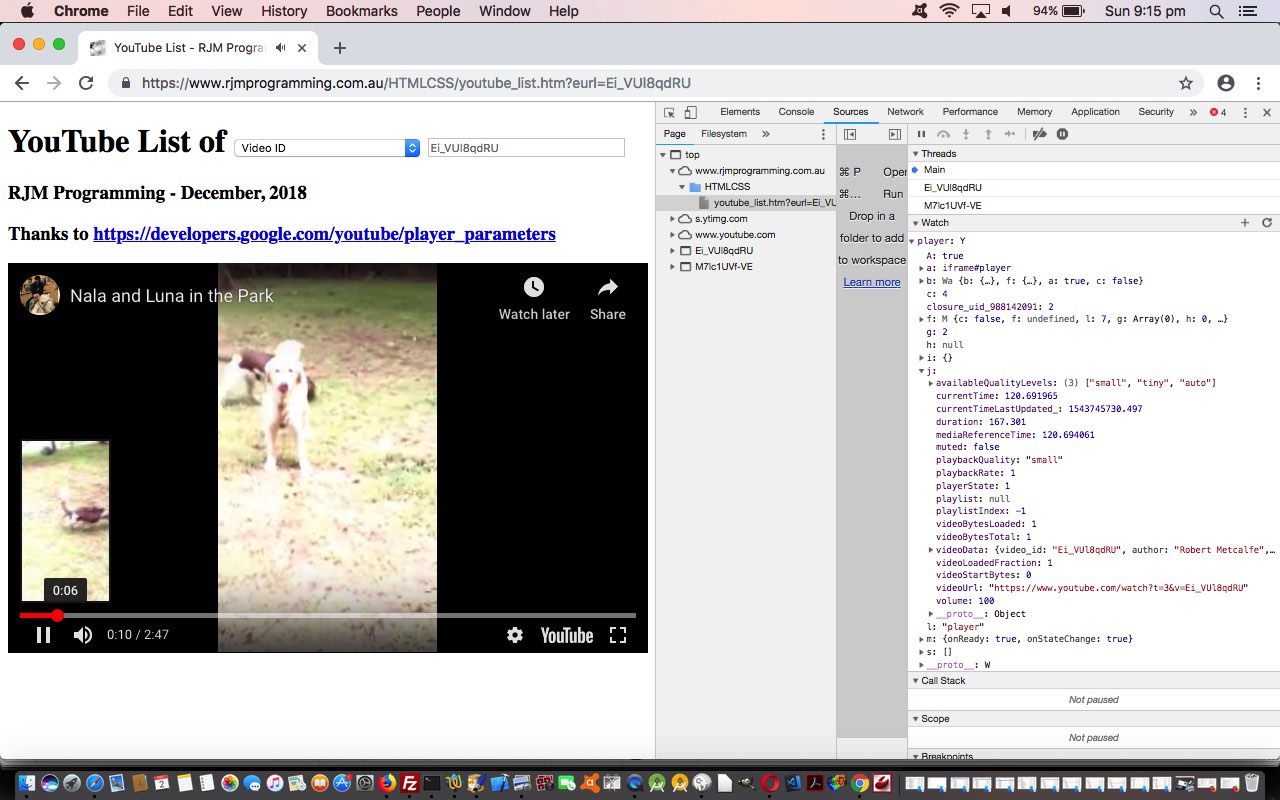Close the DevTools panel
1280x800 pixels.
[x=1267, y=112]
